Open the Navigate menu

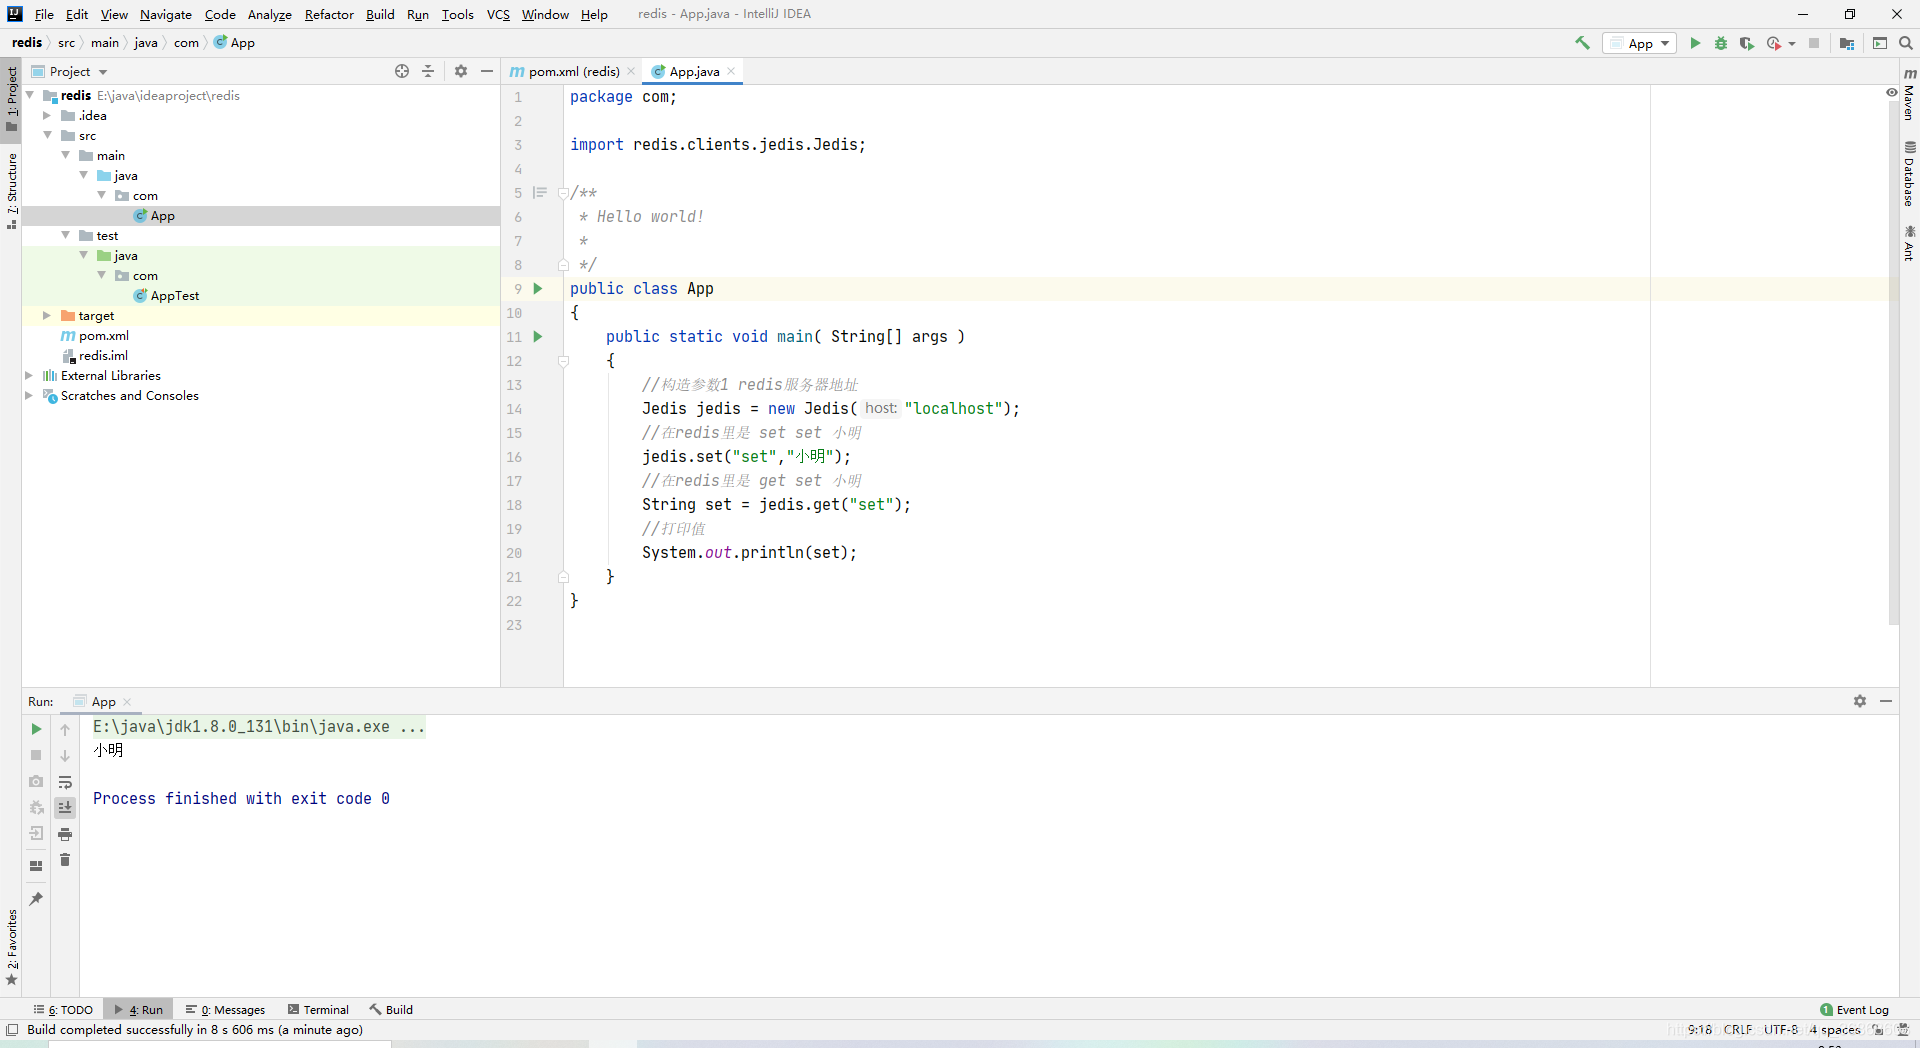[x=166, y=14]
